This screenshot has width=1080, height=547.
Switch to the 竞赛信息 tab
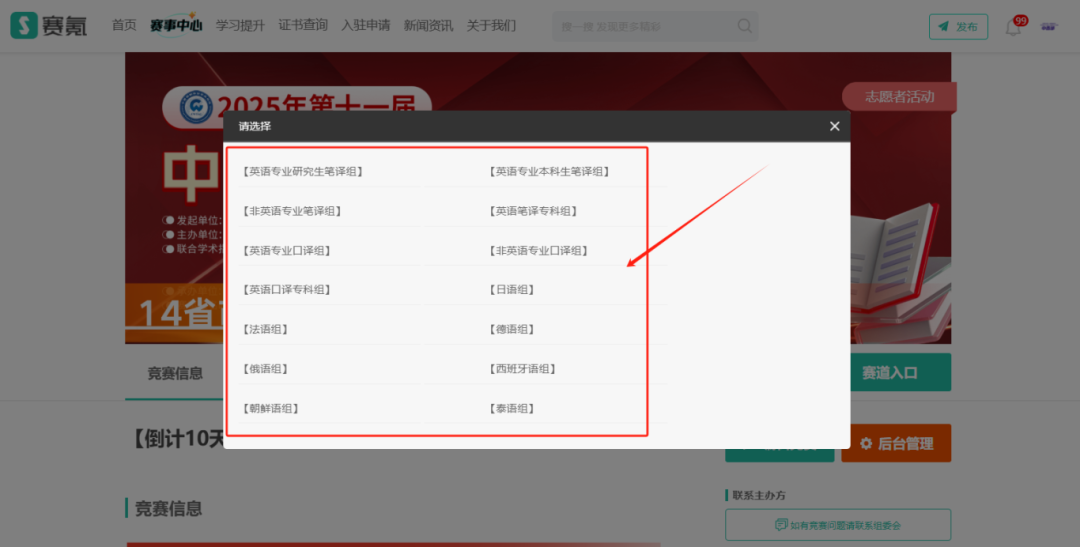click(x=175, y=373)
